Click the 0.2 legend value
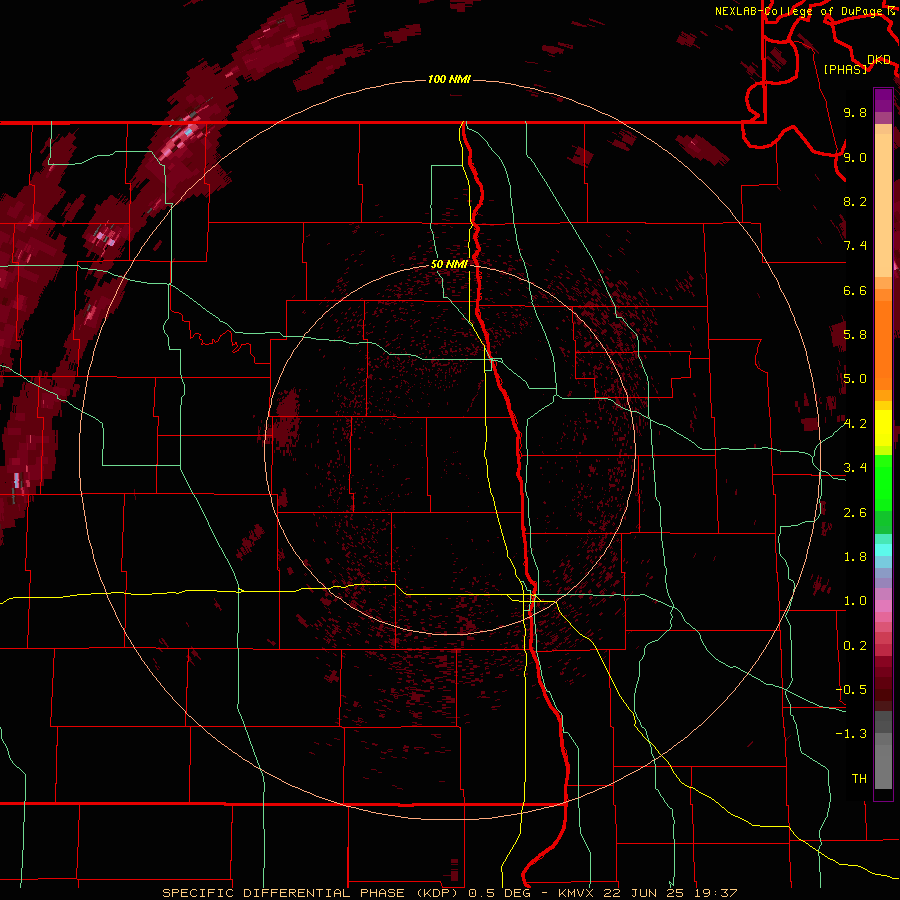This screenshot has width=900, height=900. point(855,646)
